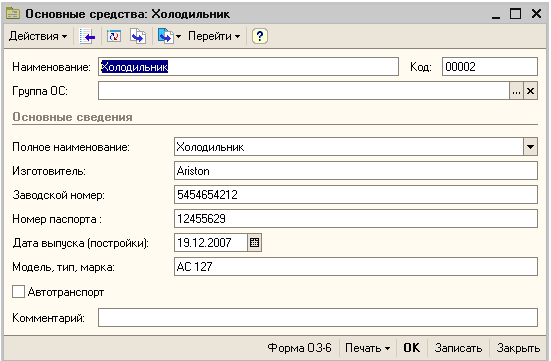Click the find in list toolbar icon
551x361 pixels.
(x=87, y=36)
